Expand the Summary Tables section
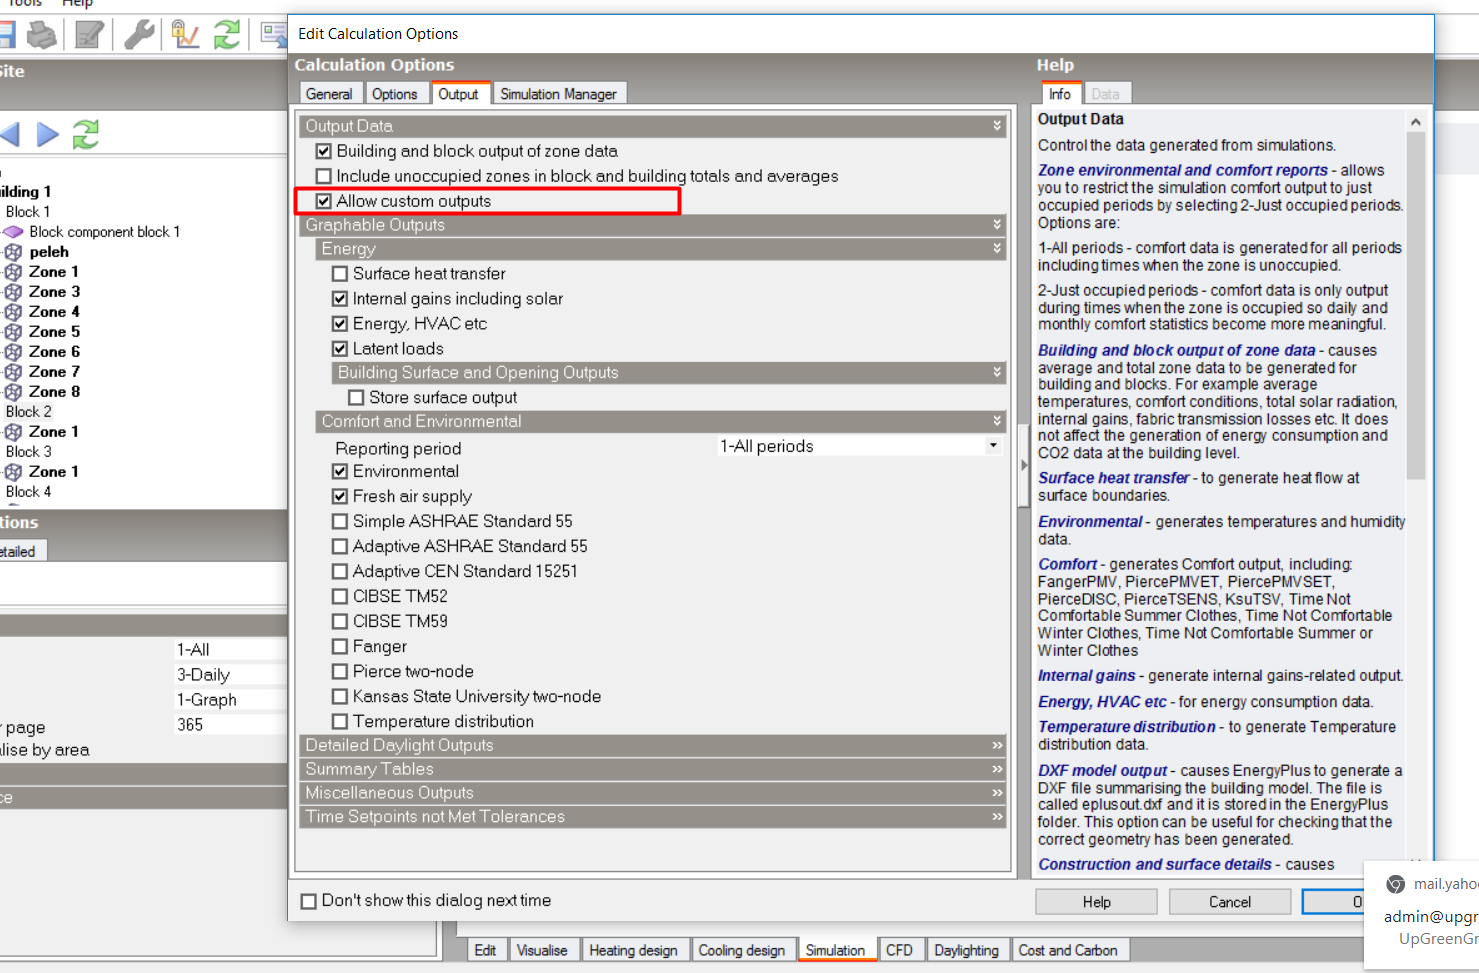 coord(997,769)
